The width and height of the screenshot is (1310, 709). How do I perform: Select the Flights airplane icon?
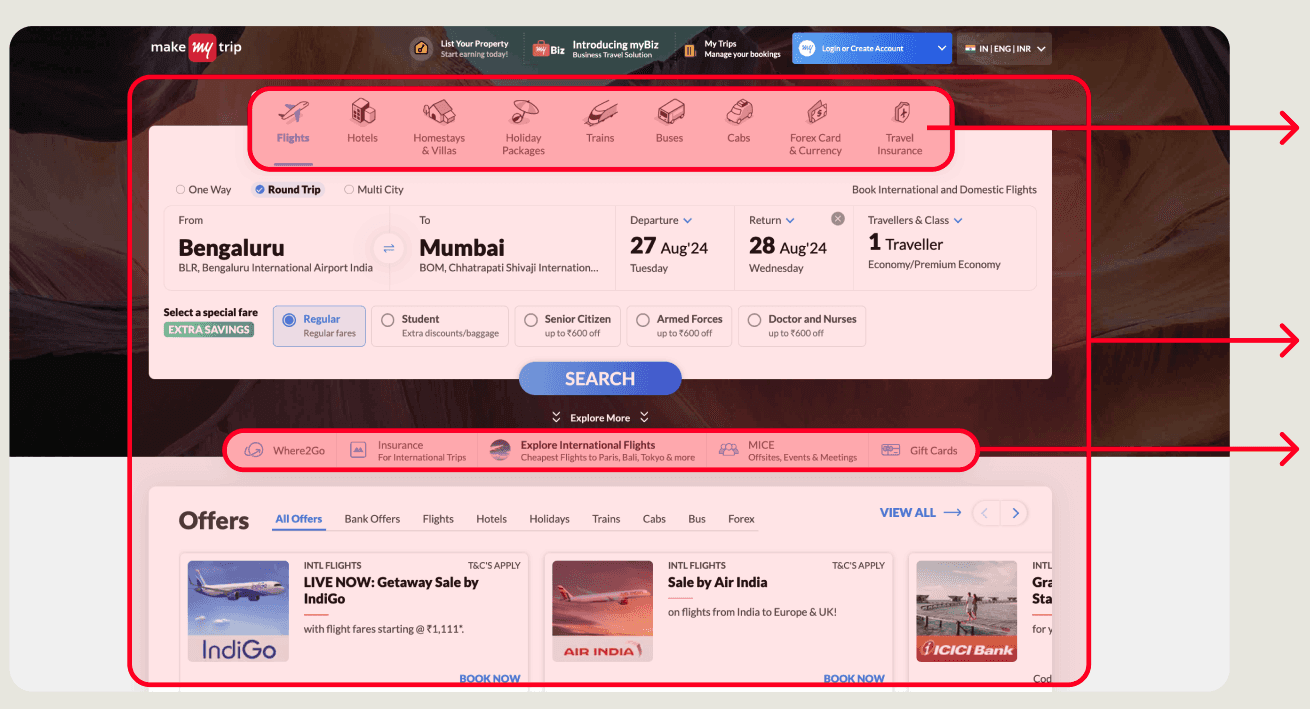click(x=293, y=111)
